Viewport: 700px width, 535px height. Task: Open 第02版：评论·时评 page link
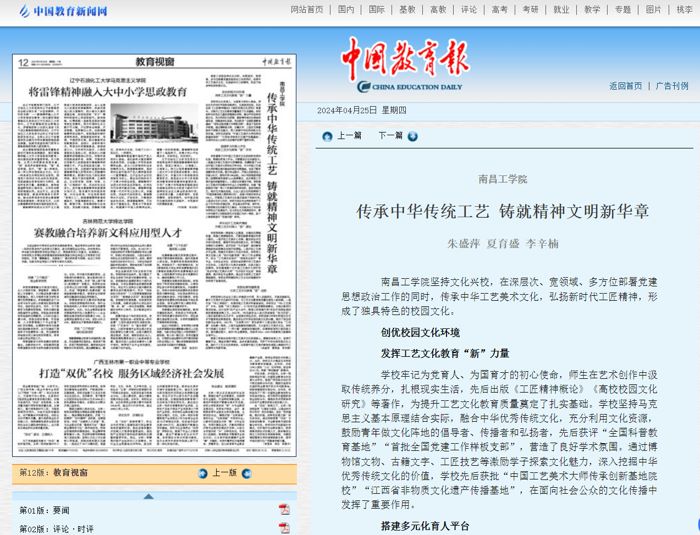pos(56,529)
